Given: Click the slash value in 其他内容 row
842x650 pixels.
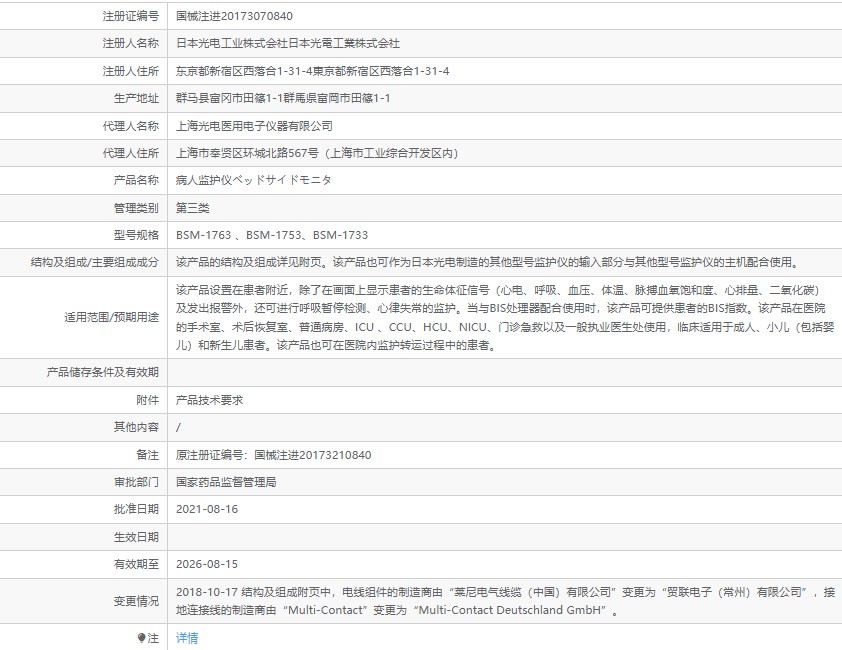Looking at the screenshot, I should coord(178,428).
